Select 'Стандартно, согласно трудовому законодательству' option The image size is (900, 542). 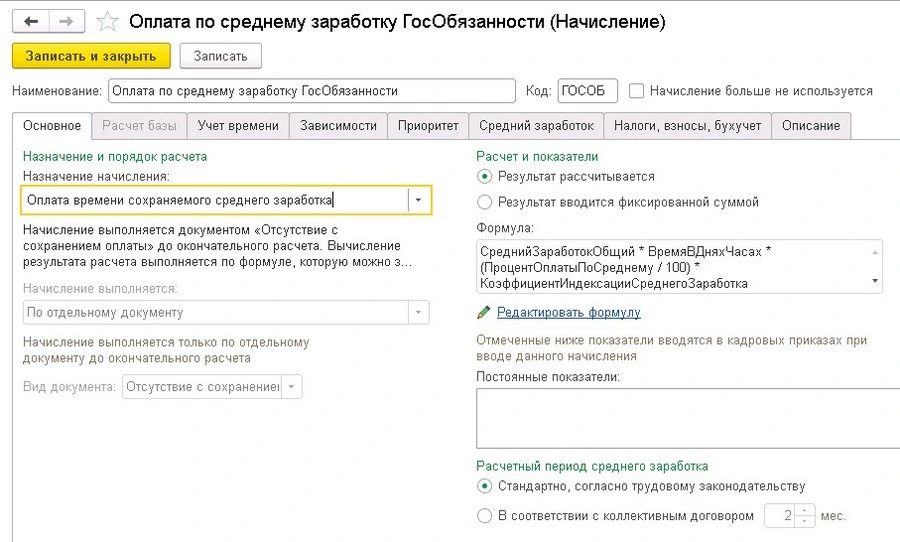click(x=485, y=487)
